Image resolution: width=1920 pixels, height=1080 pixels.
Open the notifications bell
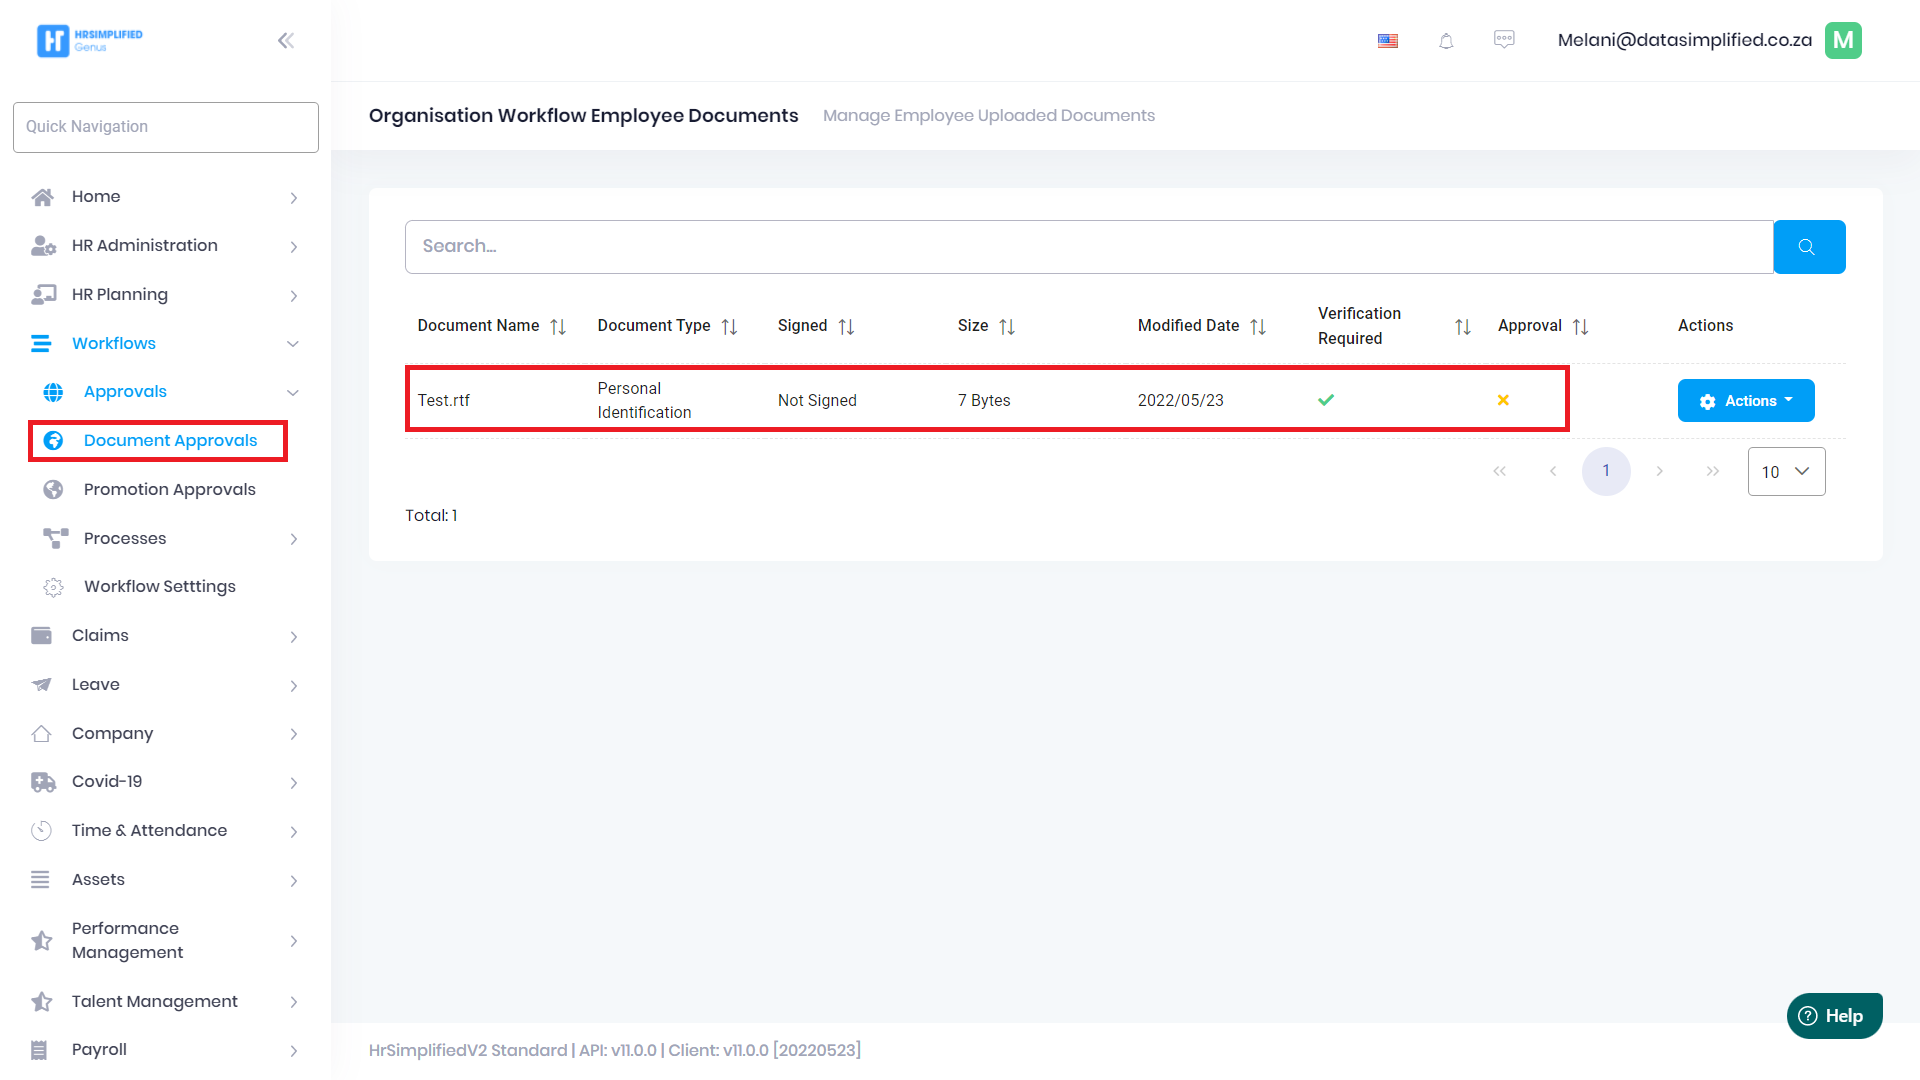coord(1446,41)
